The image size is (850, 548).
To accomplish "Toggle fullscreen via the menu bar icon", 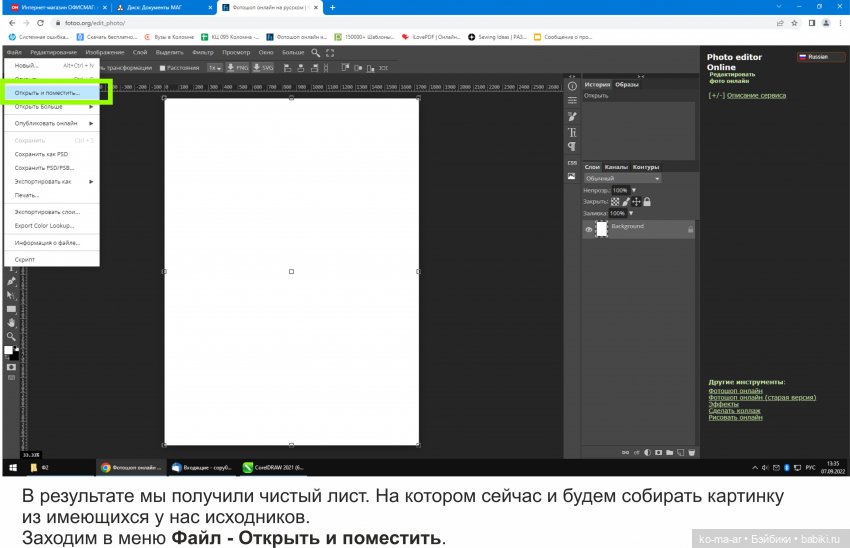I will click(x=330, y=53).
